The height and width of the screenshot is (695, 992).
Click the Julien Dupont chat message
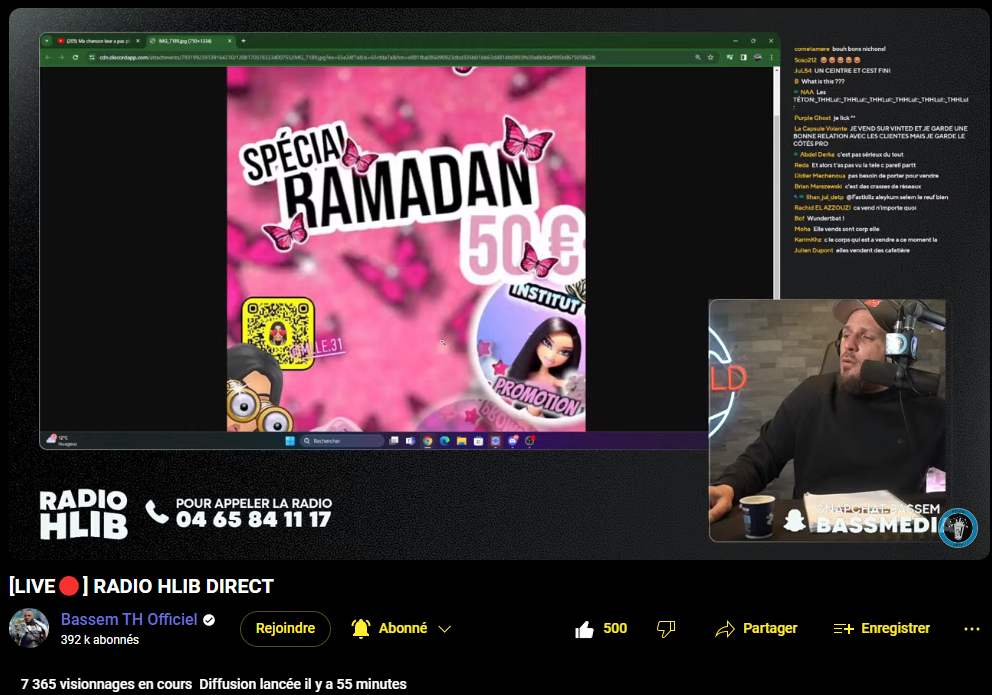coord(852,250)
